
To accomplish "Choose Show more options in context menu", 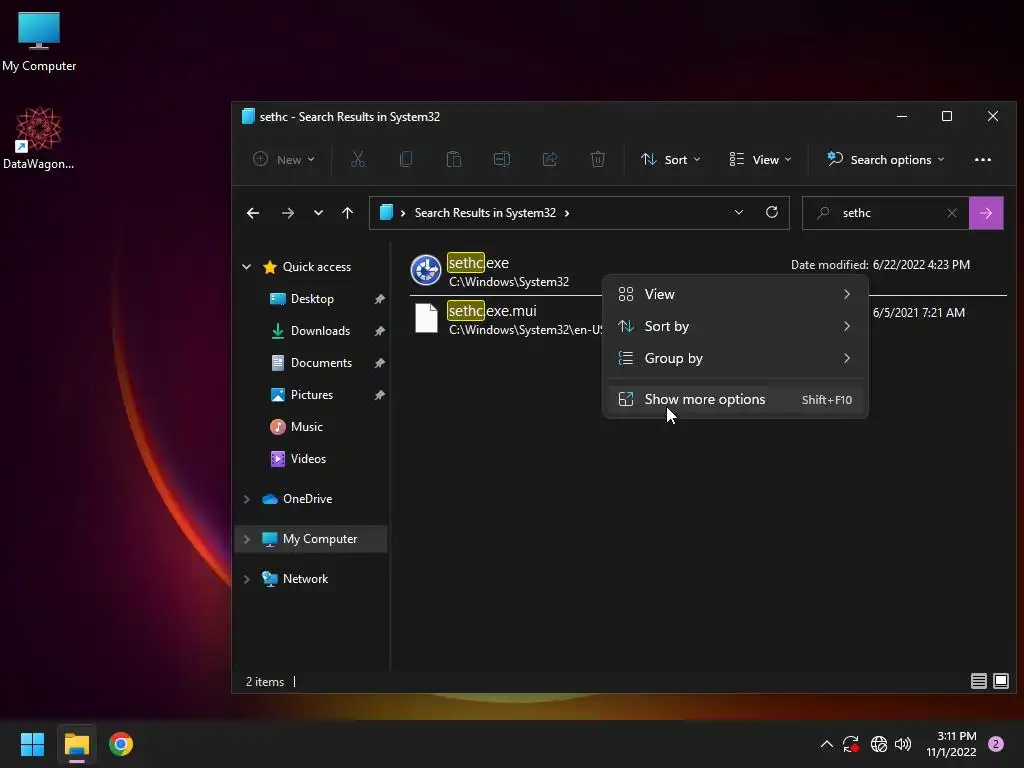I will pyautogui.click(x=735, y=399).
